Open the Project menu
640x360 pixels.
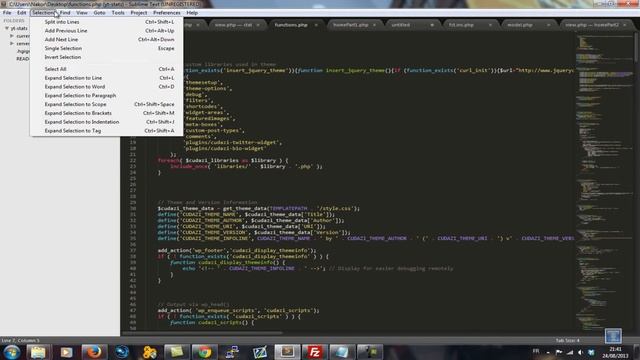(139, 13)
